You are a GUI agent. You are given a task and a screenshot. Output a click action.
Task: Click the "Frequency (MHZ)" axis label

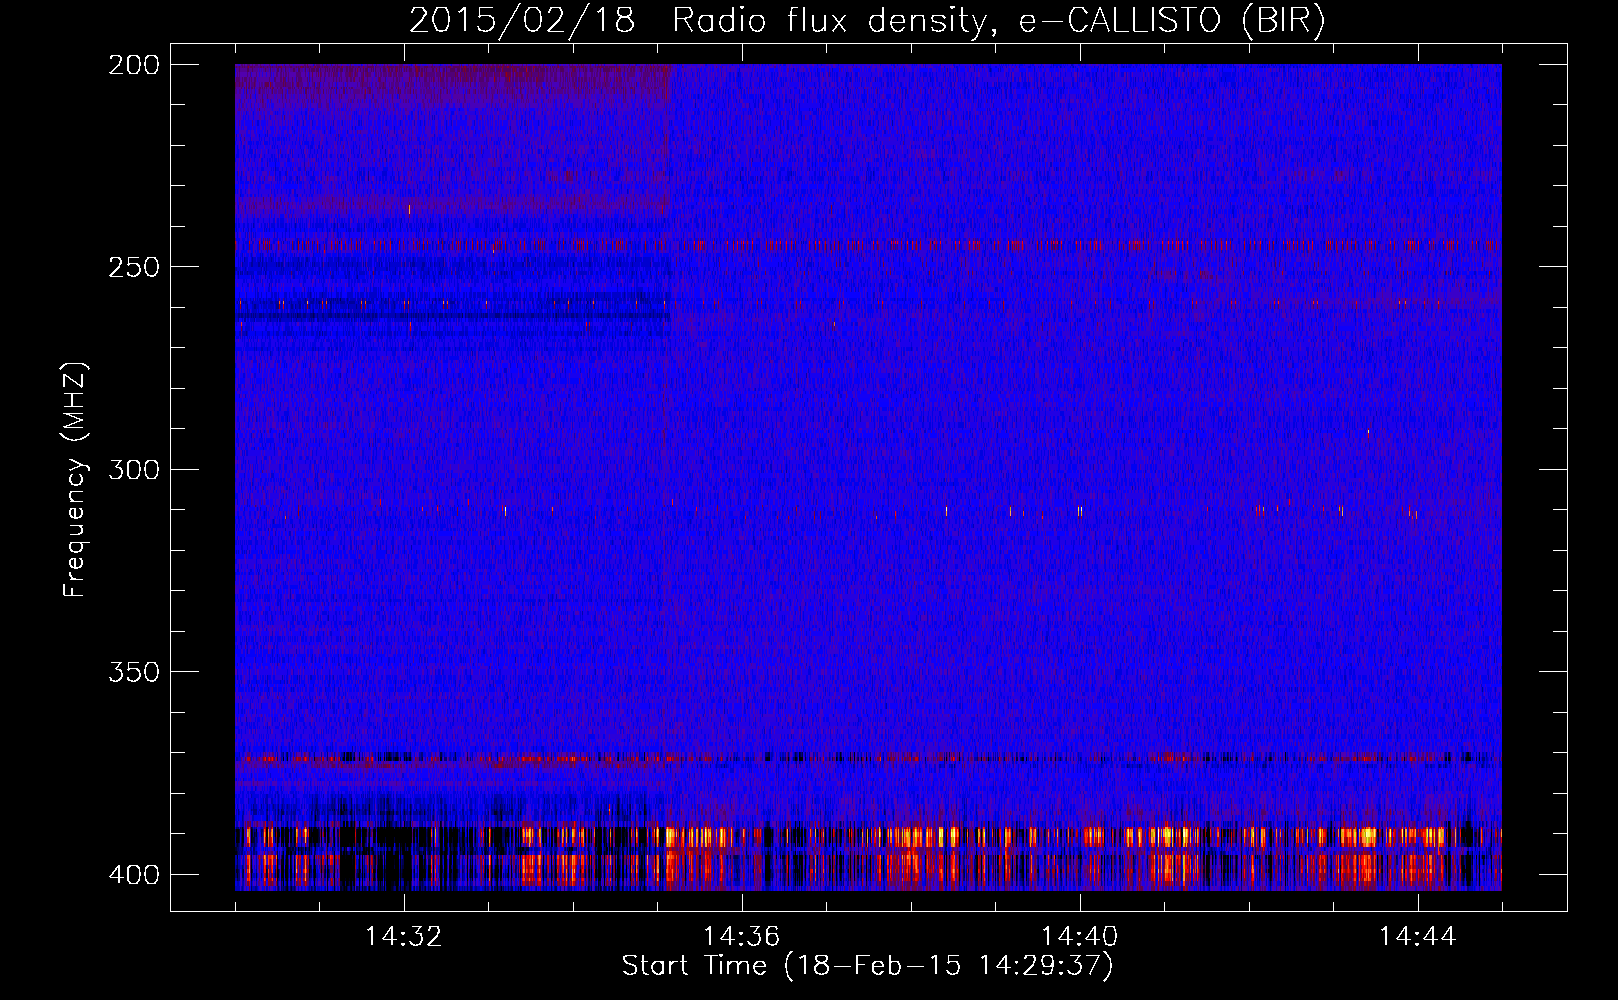[75, 480]
